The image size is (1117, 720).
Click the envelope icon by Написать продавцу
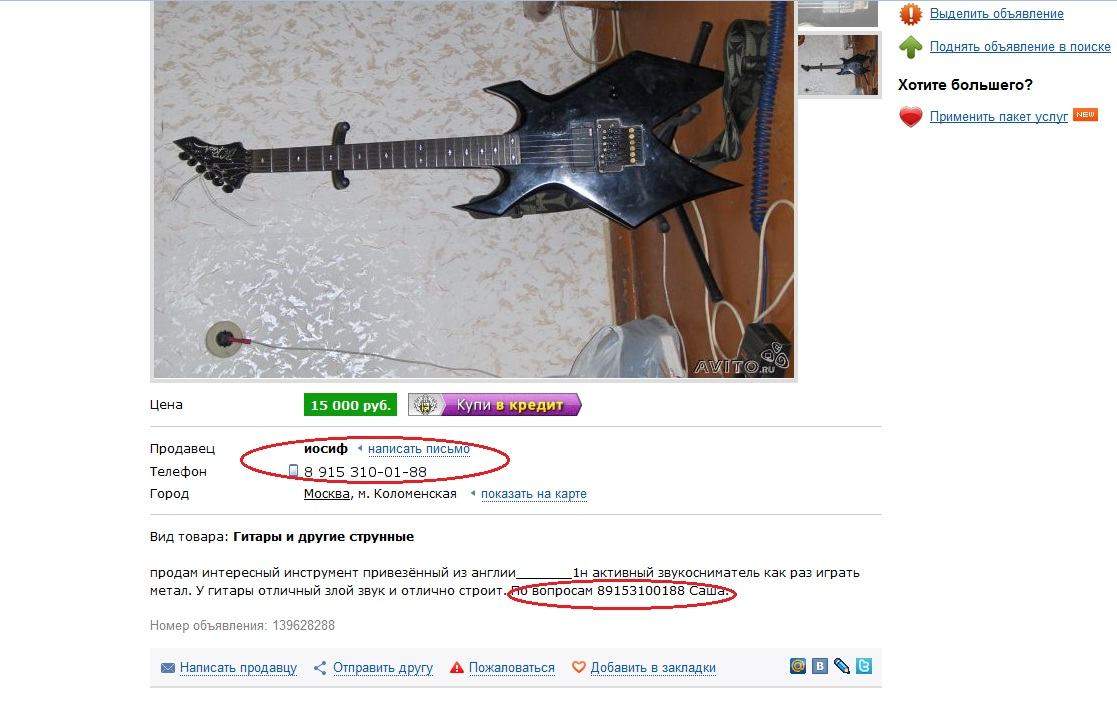[x=167, y=668]
